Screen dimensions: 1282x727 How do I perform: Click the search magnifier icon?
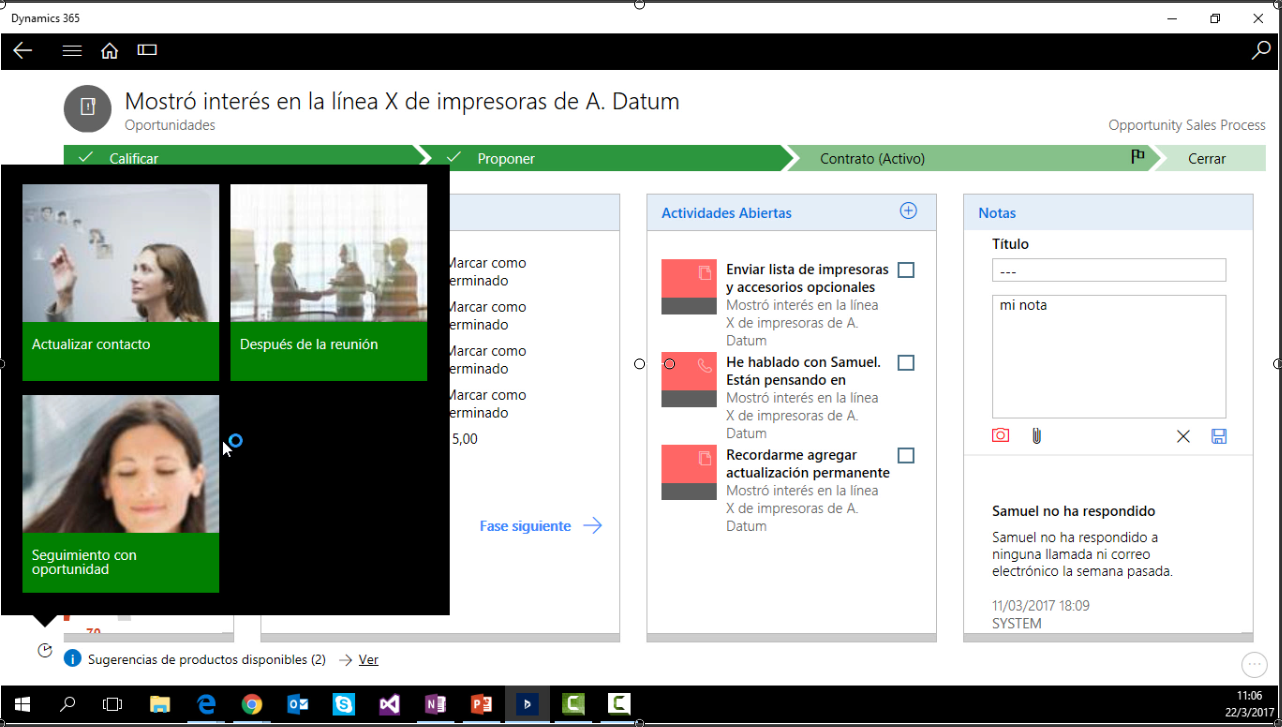pyautogui.click(x=1260, y=50)
